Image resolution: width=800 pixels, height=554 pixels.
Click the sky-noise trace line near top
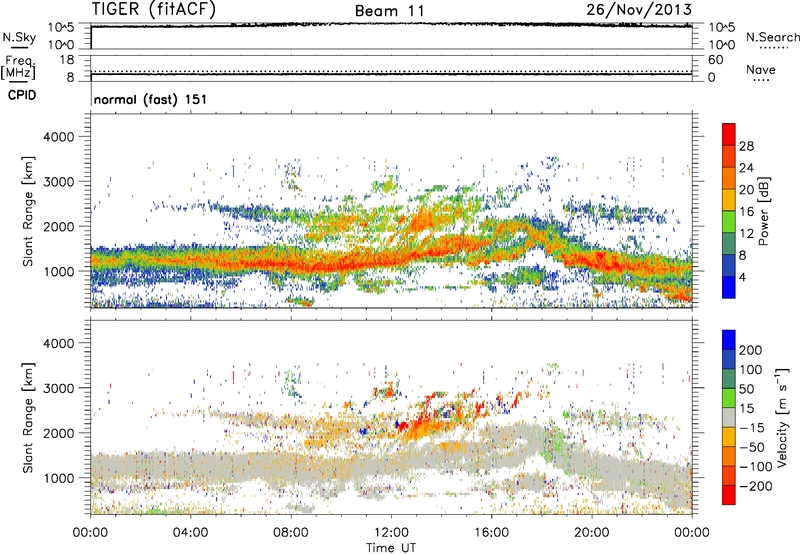coord(391,24)
